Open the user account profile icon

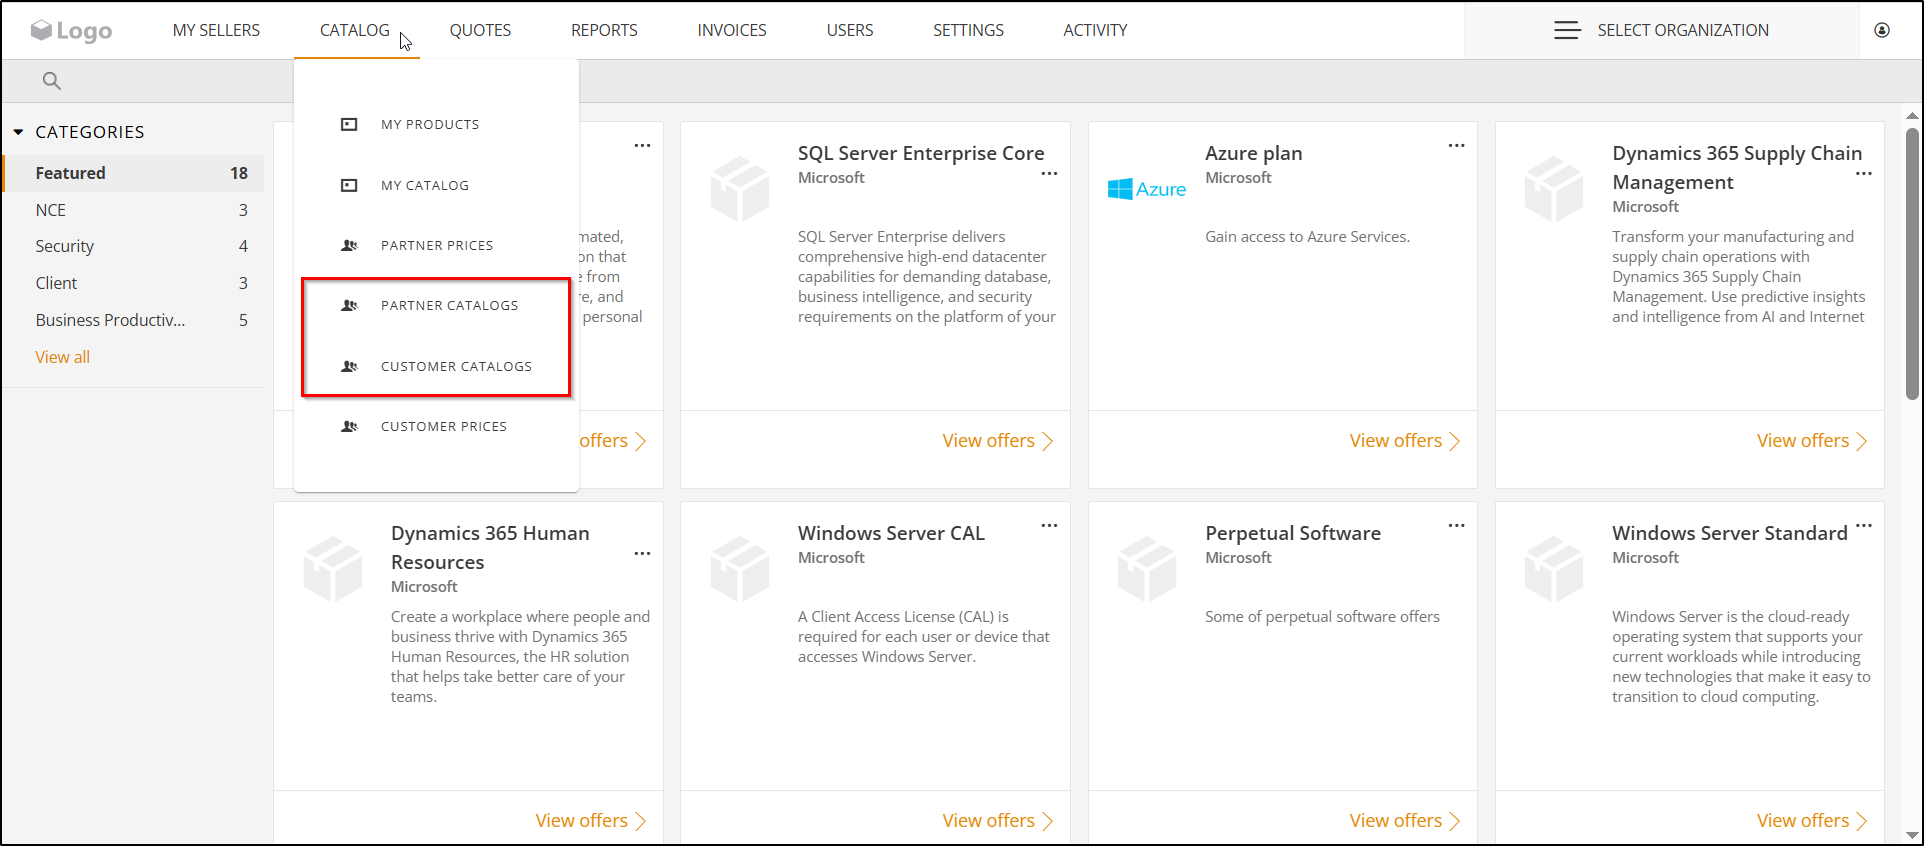coord(1882,30)
